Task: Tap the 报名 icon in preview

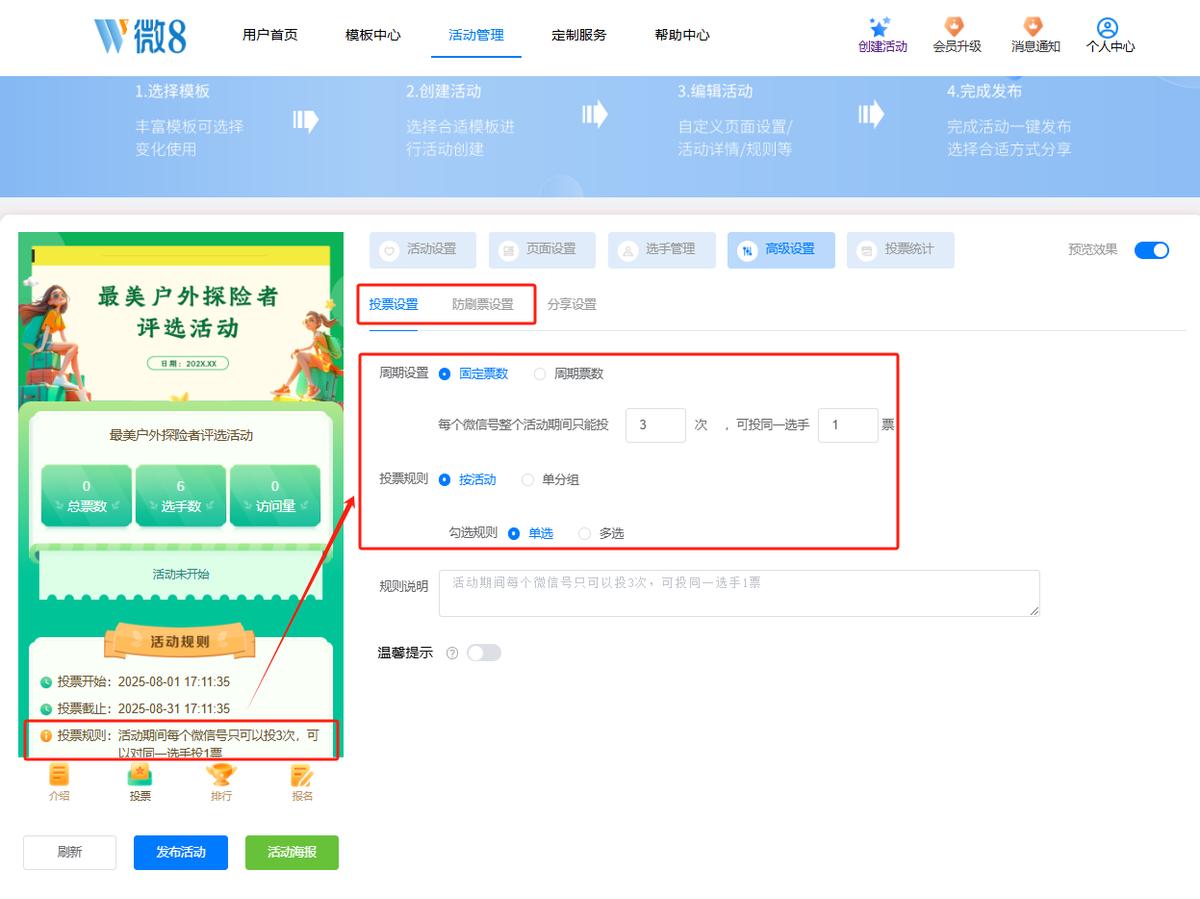Action: (x=302, y=775)
